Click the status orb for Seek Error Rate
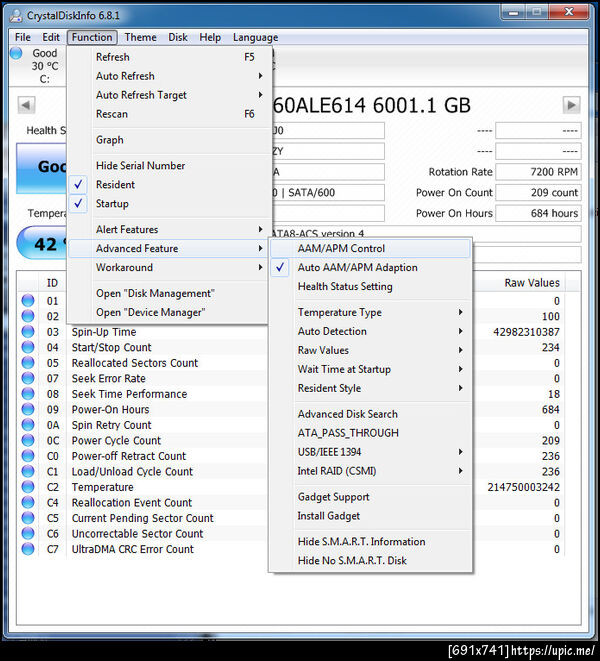 28,378
